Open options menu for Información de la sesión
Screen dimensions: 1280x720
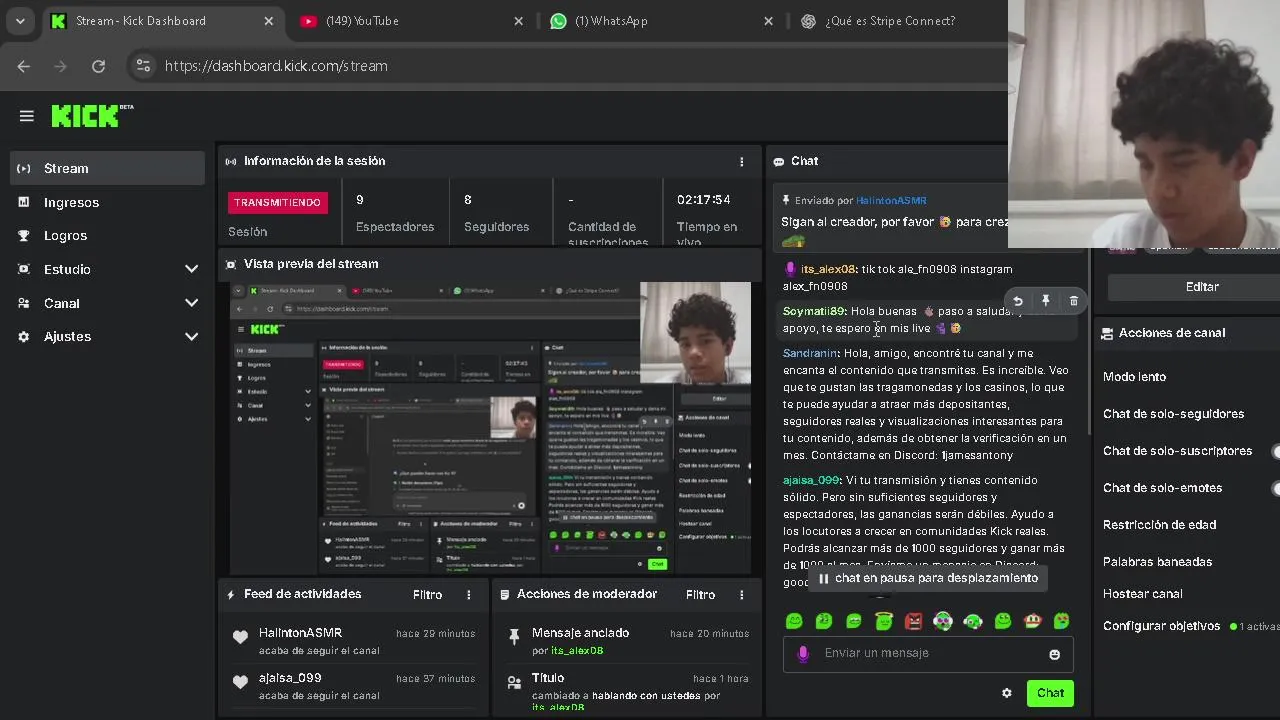coord(741,161)
